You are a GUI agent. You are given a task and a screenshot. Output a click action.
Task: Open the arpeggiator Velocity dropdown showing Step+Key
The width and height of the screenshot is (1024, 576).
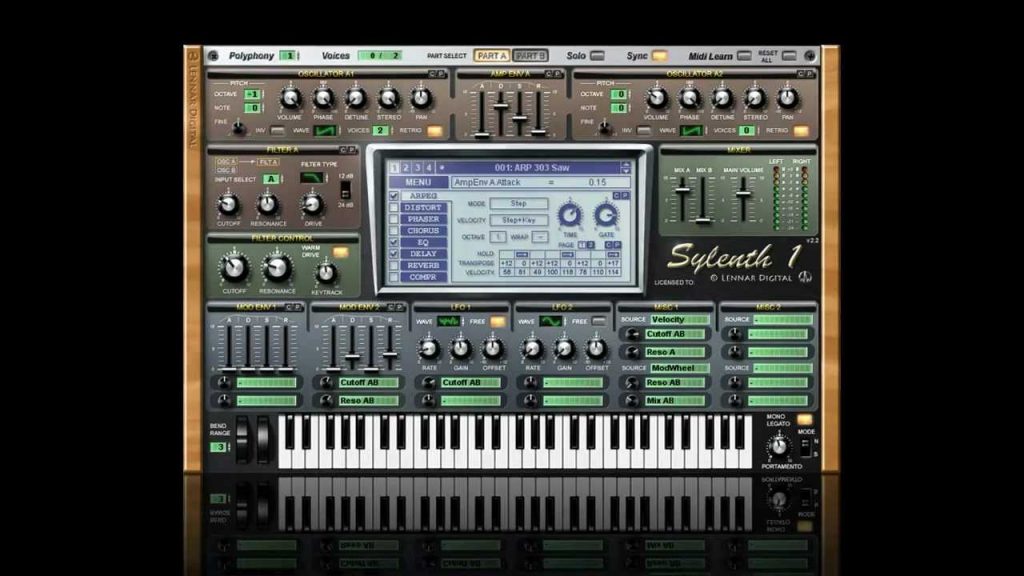coord(519,221)
